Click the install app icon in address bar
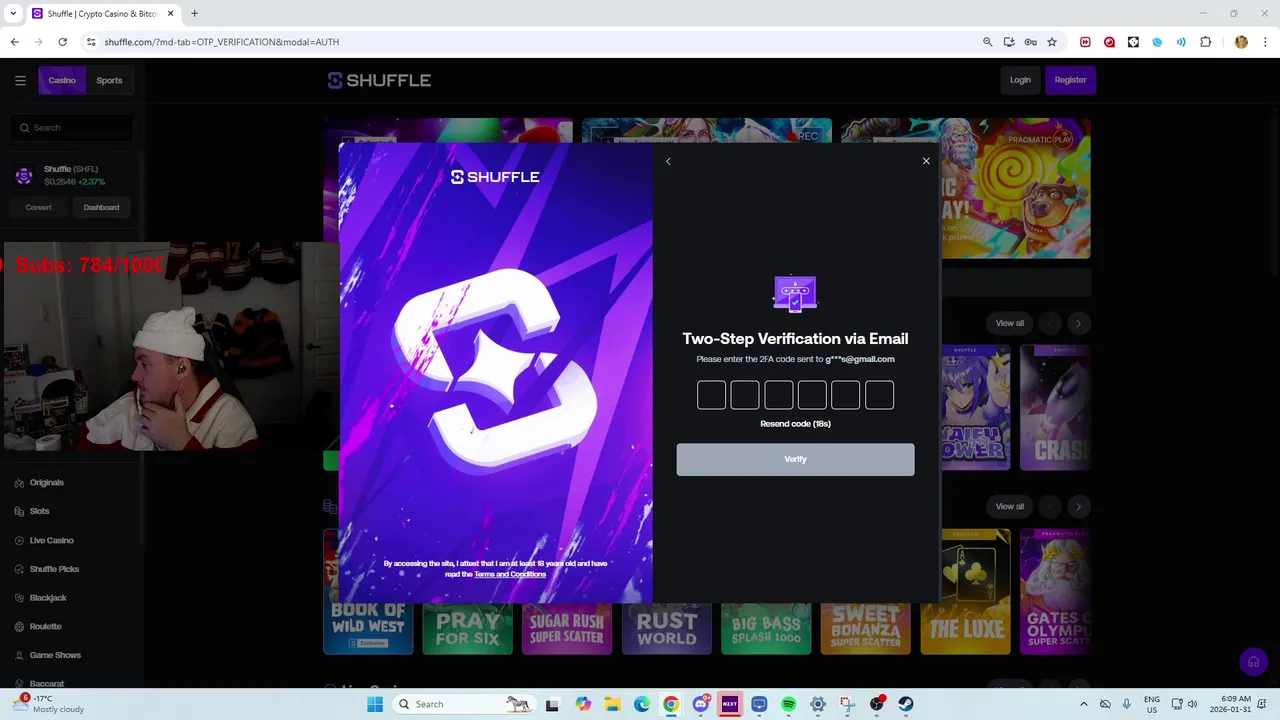 [1009, 42]
